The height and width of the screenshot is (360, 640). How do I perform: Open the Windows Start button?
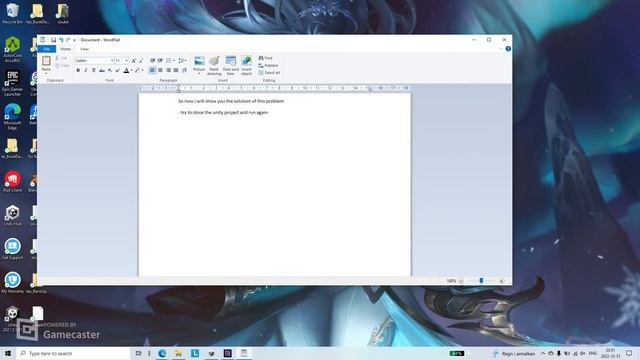8,353
